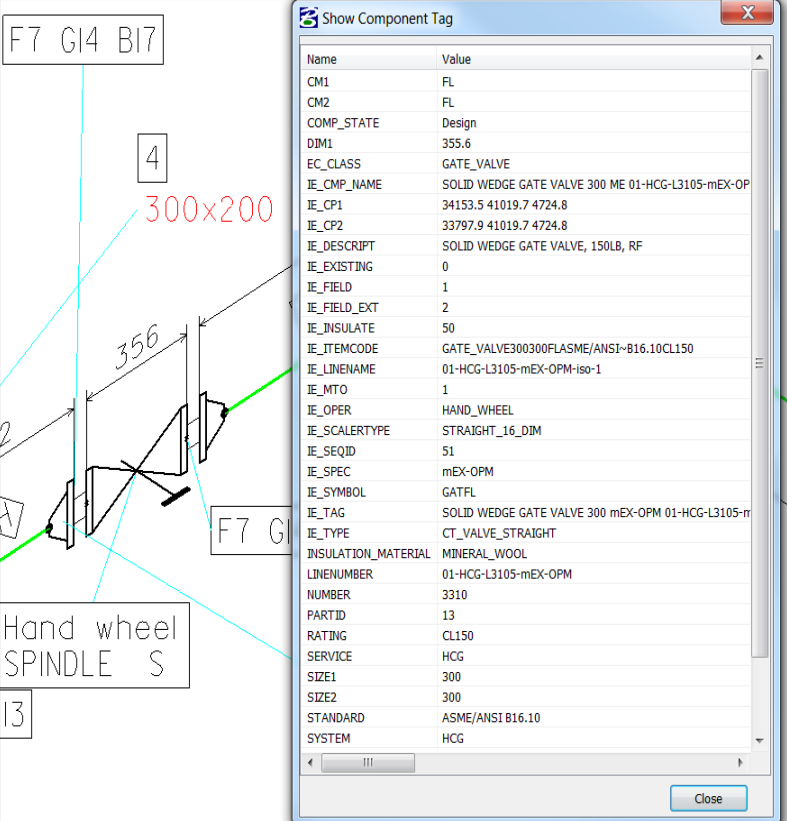Select the IE_LINENAME row
The width and height of the screenshot is (787, 821).
526,369
